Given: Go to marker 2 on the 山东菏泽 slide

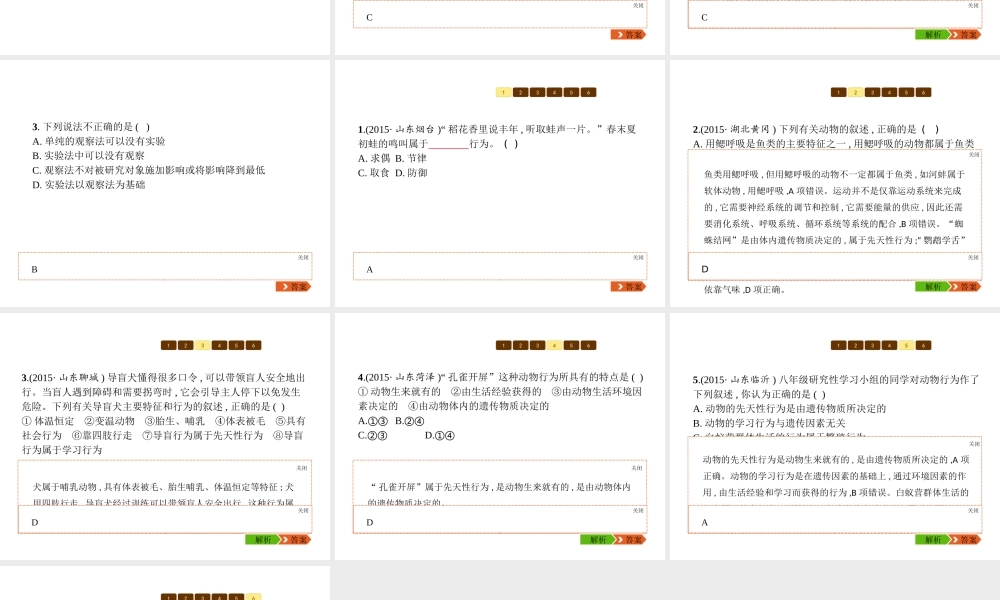Looking at the screenshot, I should (520, 346).
